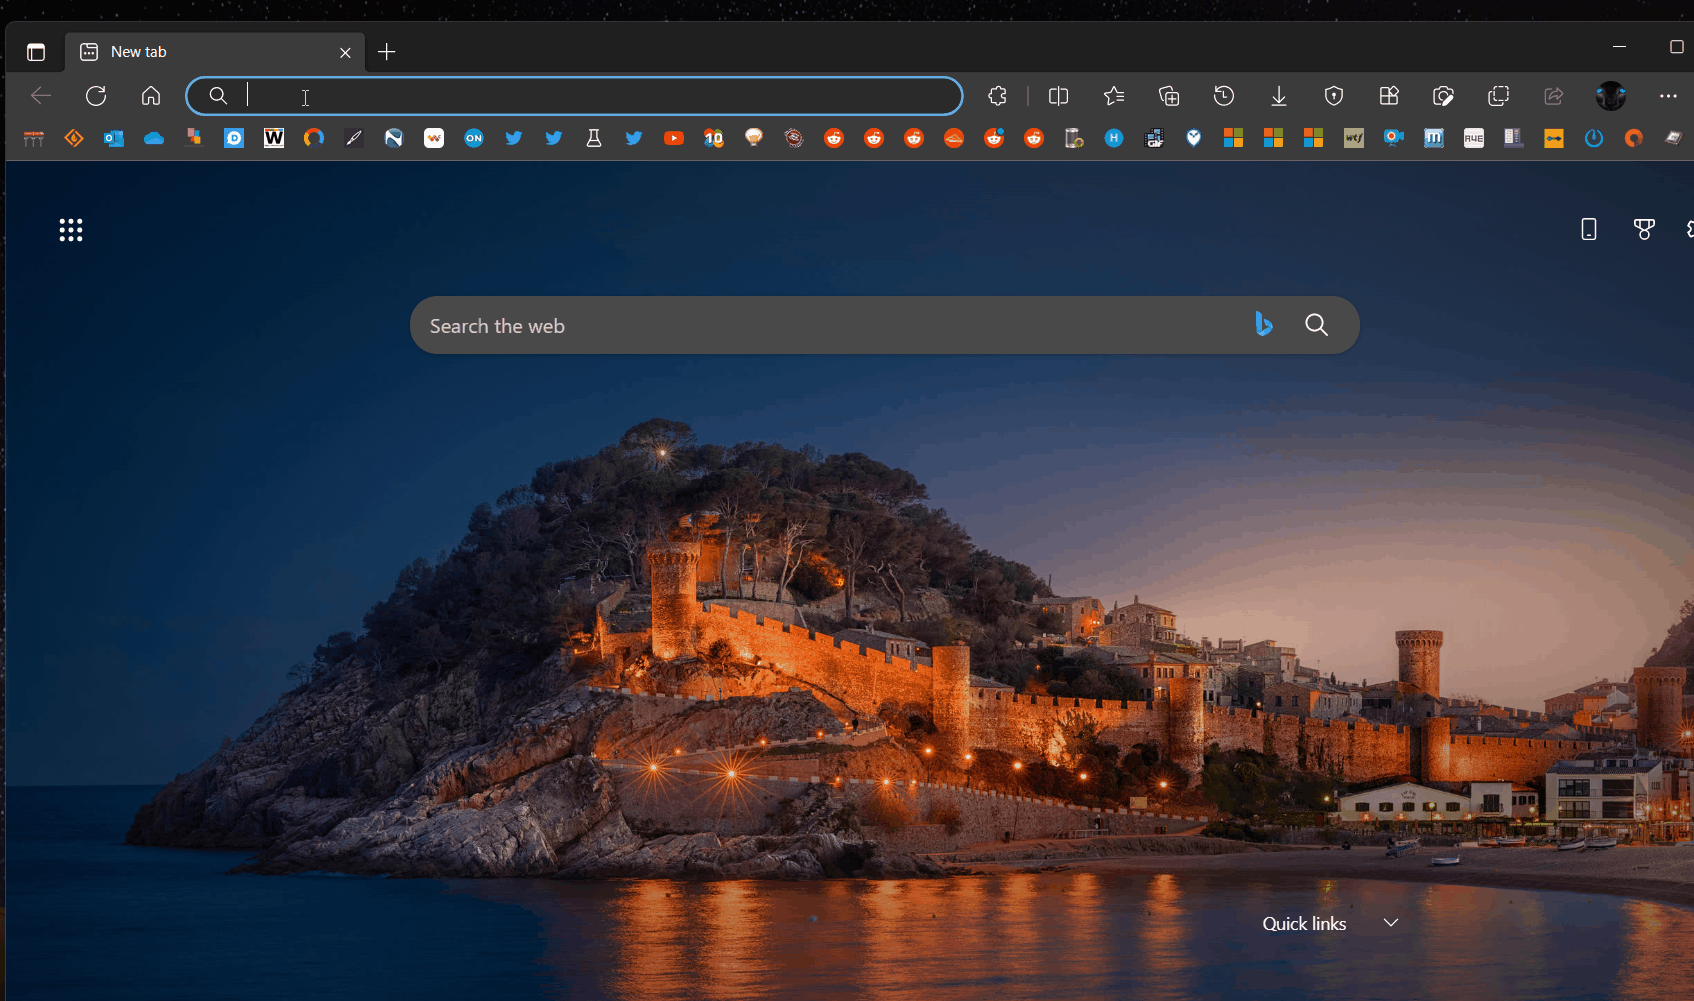Image resolution: width=1694 pixels, height=1001 pixels.
Task: Expand the Quick links chevron
Action: point(1391,922)
